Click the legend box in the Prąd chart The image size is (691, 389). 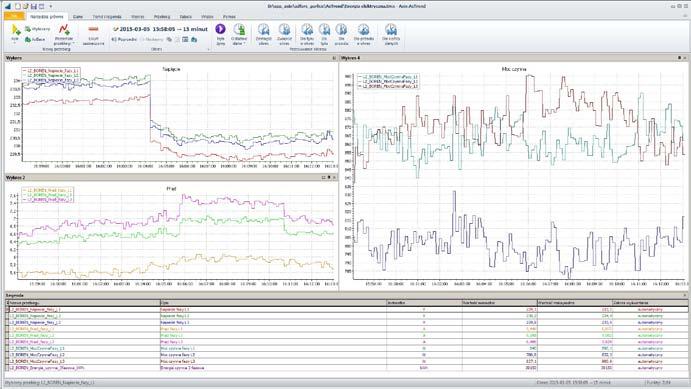click(x=48, y=195)
